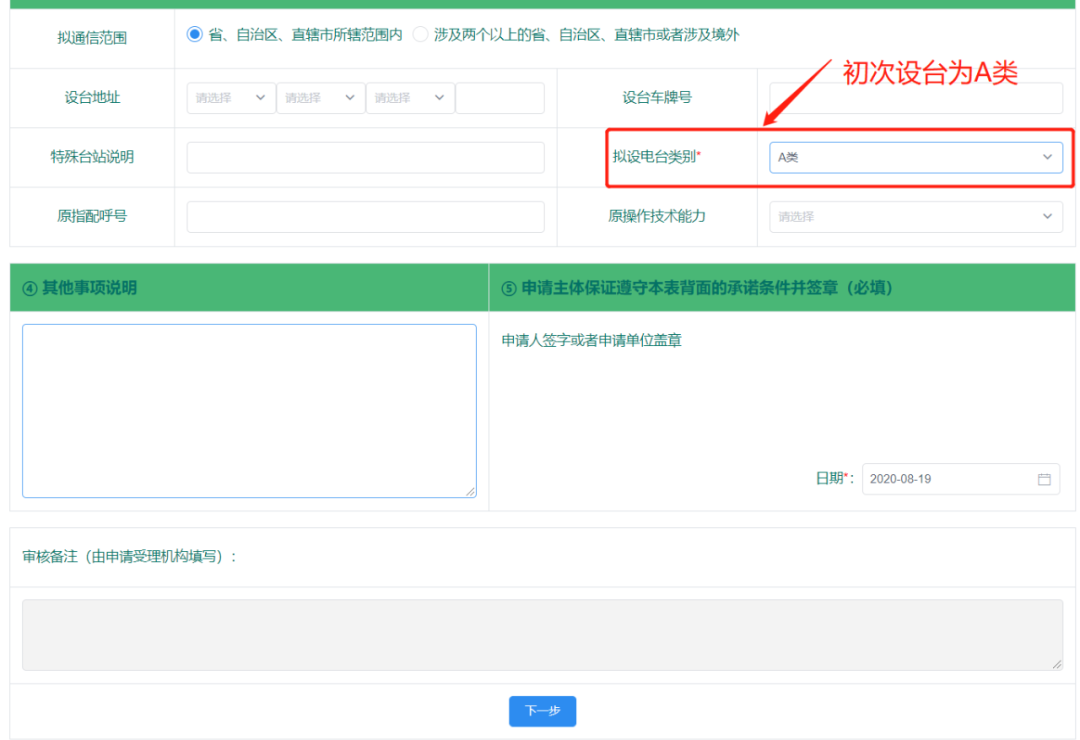Click the detail address box after 设台地址 dropdowns
This screenshot has width=1080, height=740.
(500, 98)
